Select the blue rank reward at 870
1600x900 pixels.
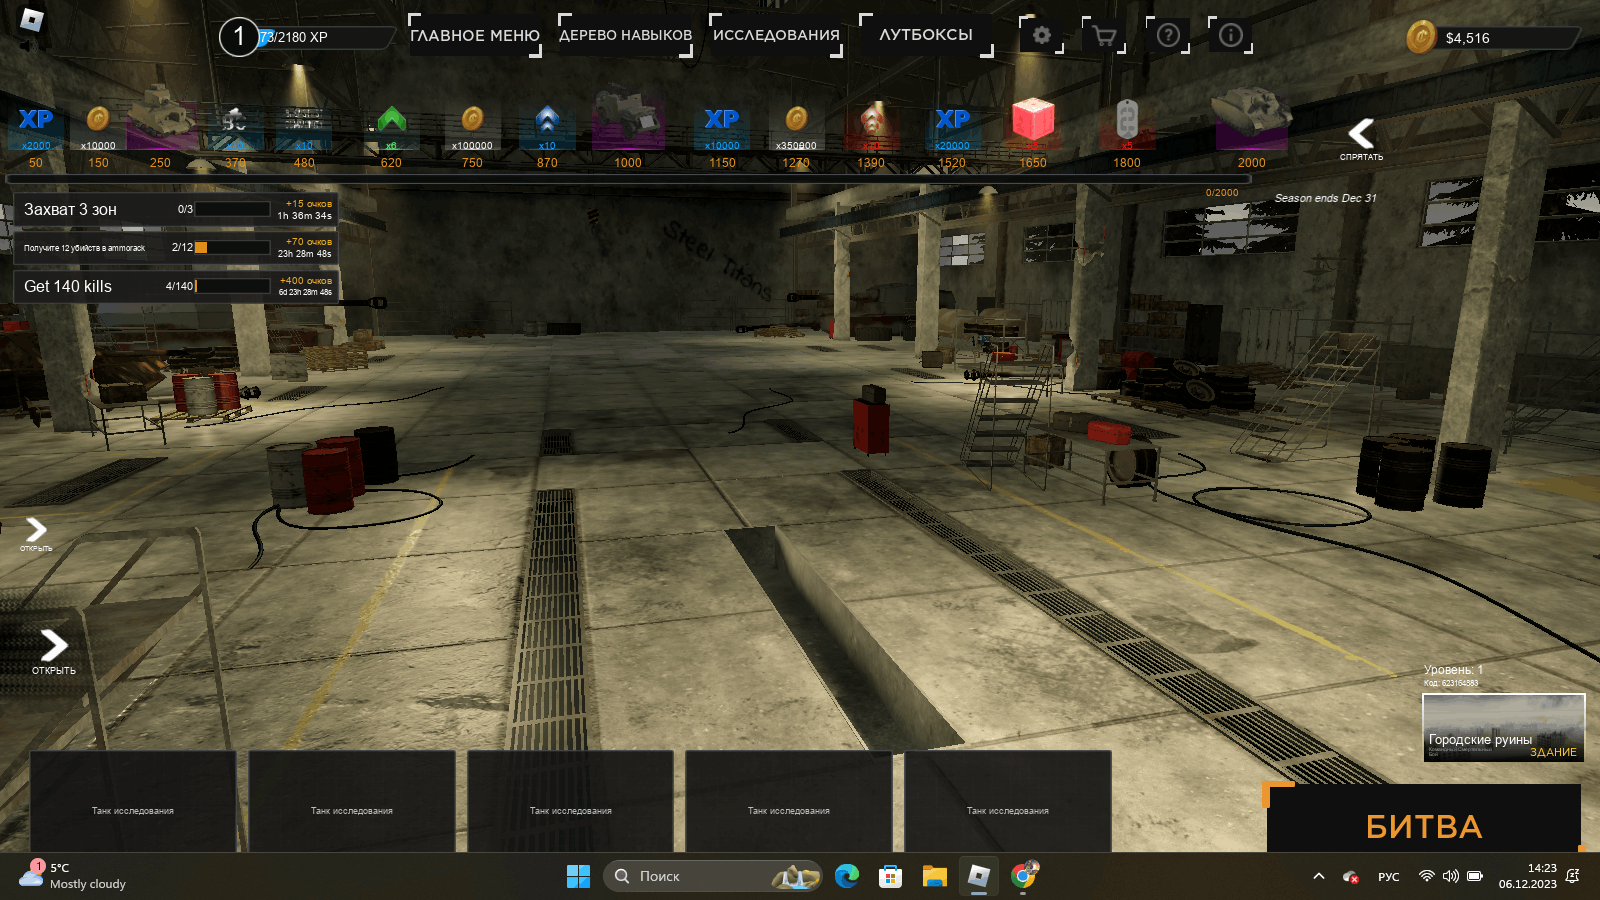pos(547,128)
